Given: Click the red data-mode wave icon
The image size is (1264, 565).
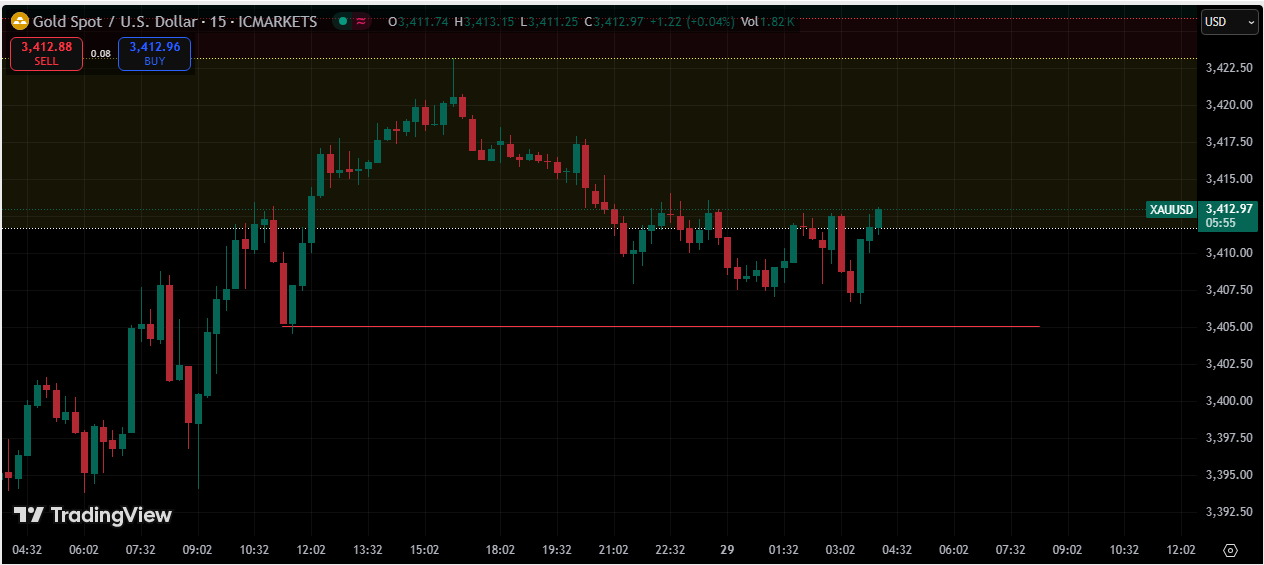Looking at the screenshot, I should click(360, 21).
